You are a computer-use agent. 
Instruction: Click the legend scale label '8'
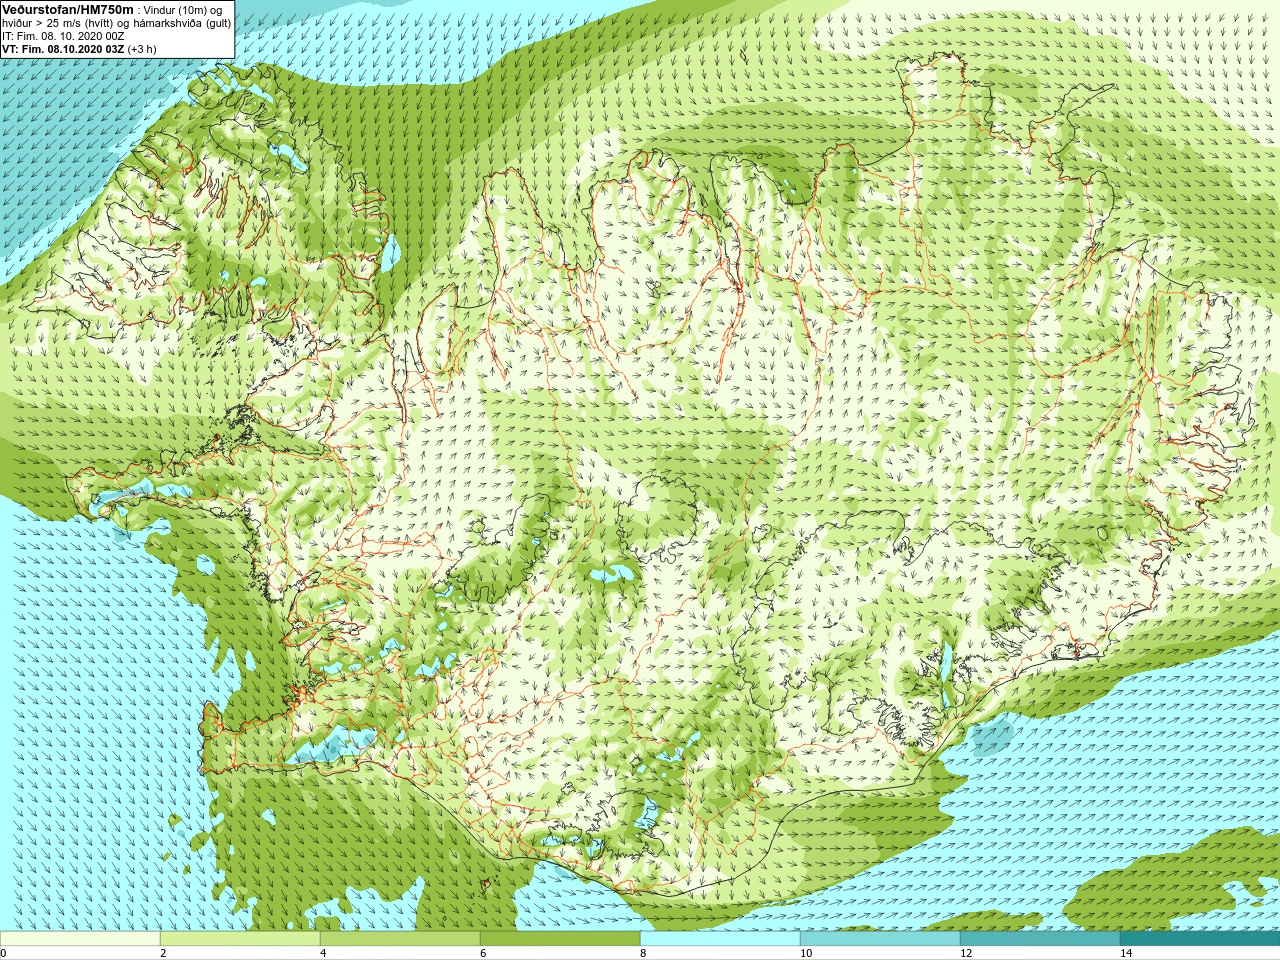pos(643,953)
